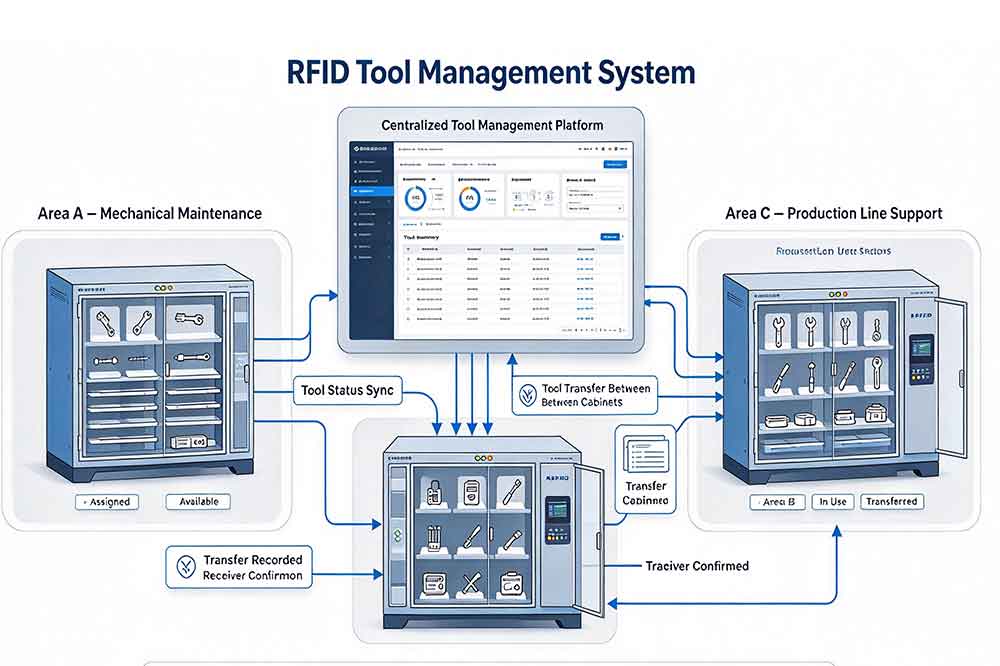Click the Area A – Mechanical Maintenance heading
This screenshot has width=1000, height=666.
pyautogui.click(x=150, y=214)
